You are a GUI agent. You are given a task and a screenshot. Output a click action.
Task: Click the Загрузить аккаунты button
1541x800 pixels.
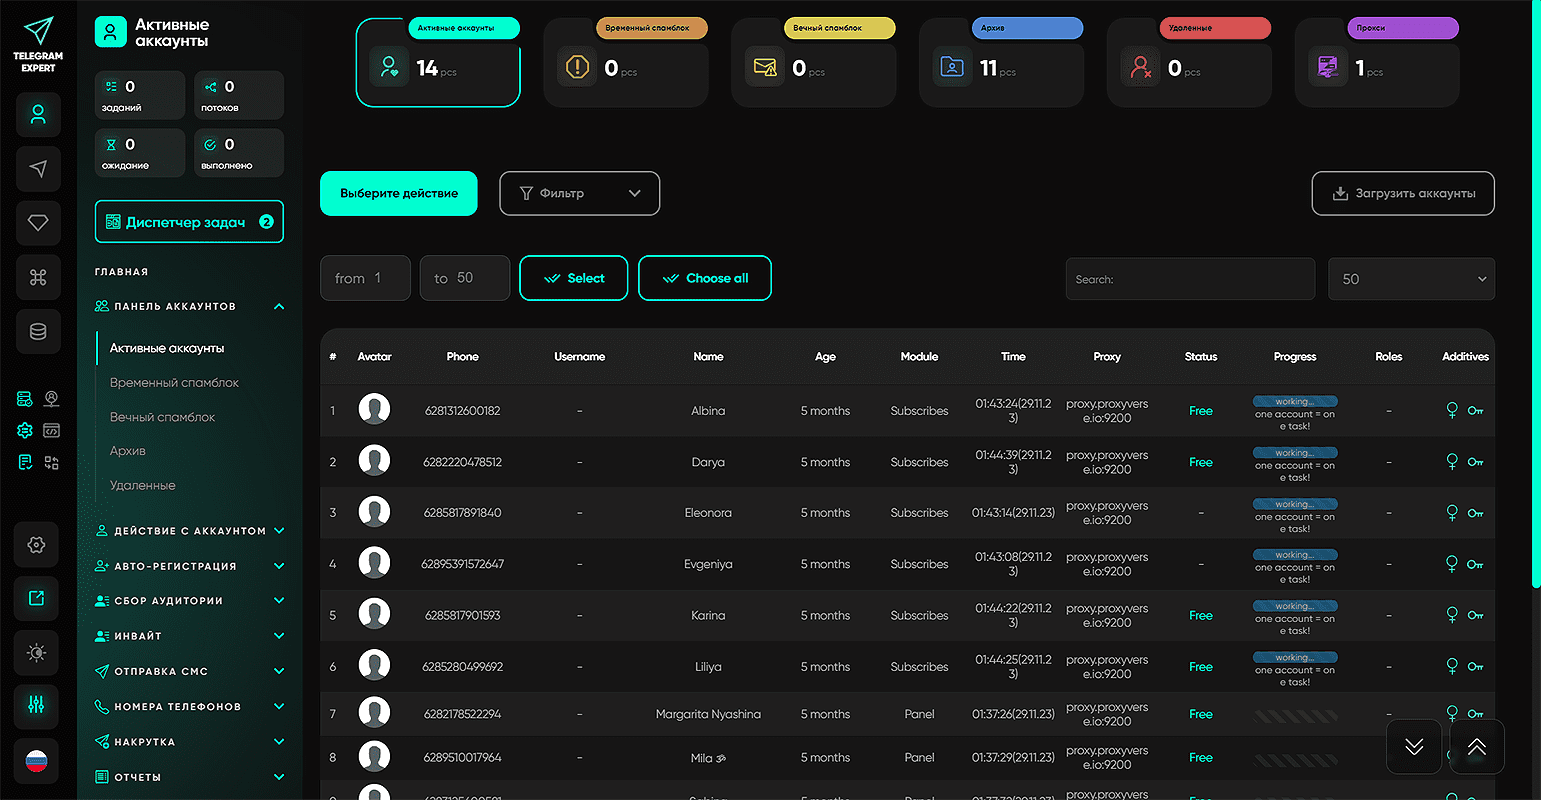1402,193
